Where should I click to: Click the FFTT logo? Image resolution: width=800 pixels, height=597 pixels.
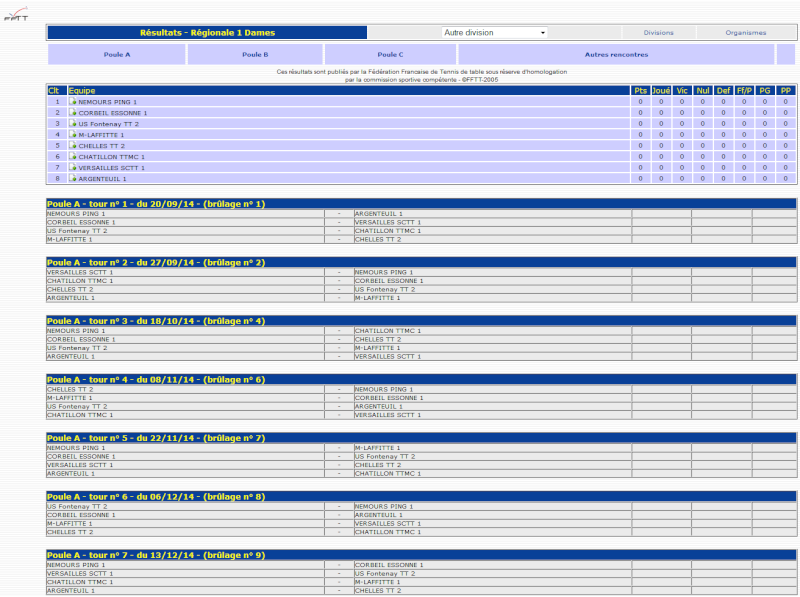[16, 14]
